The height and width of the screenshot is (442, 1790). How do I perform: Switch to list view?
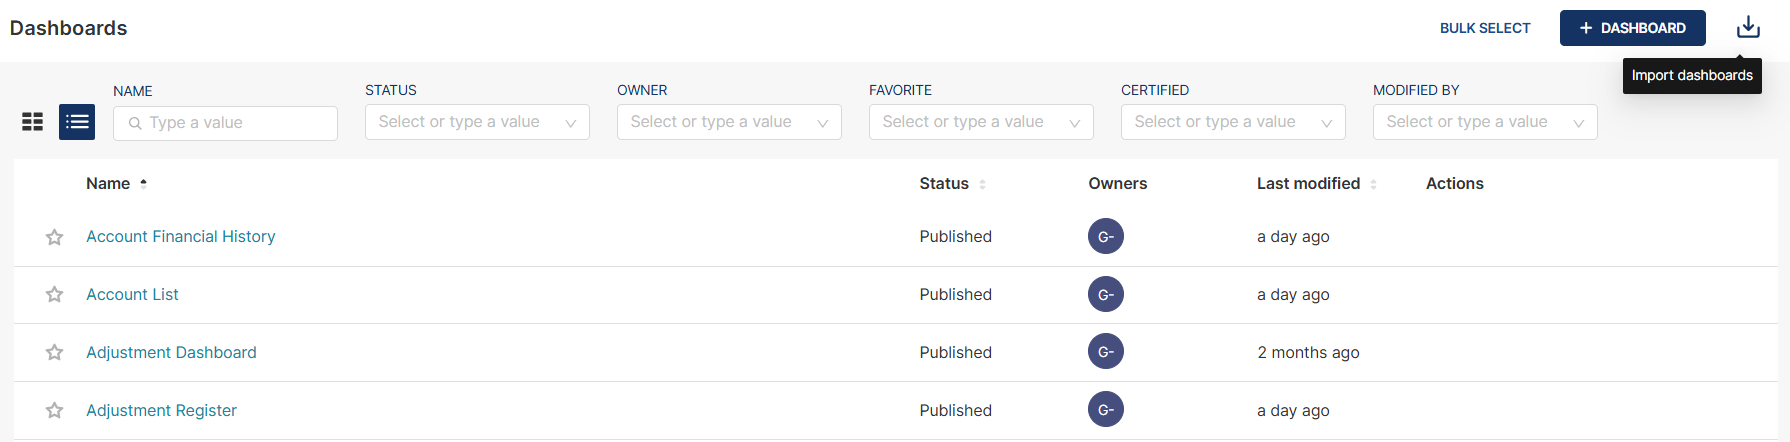(x=77, y=122)
